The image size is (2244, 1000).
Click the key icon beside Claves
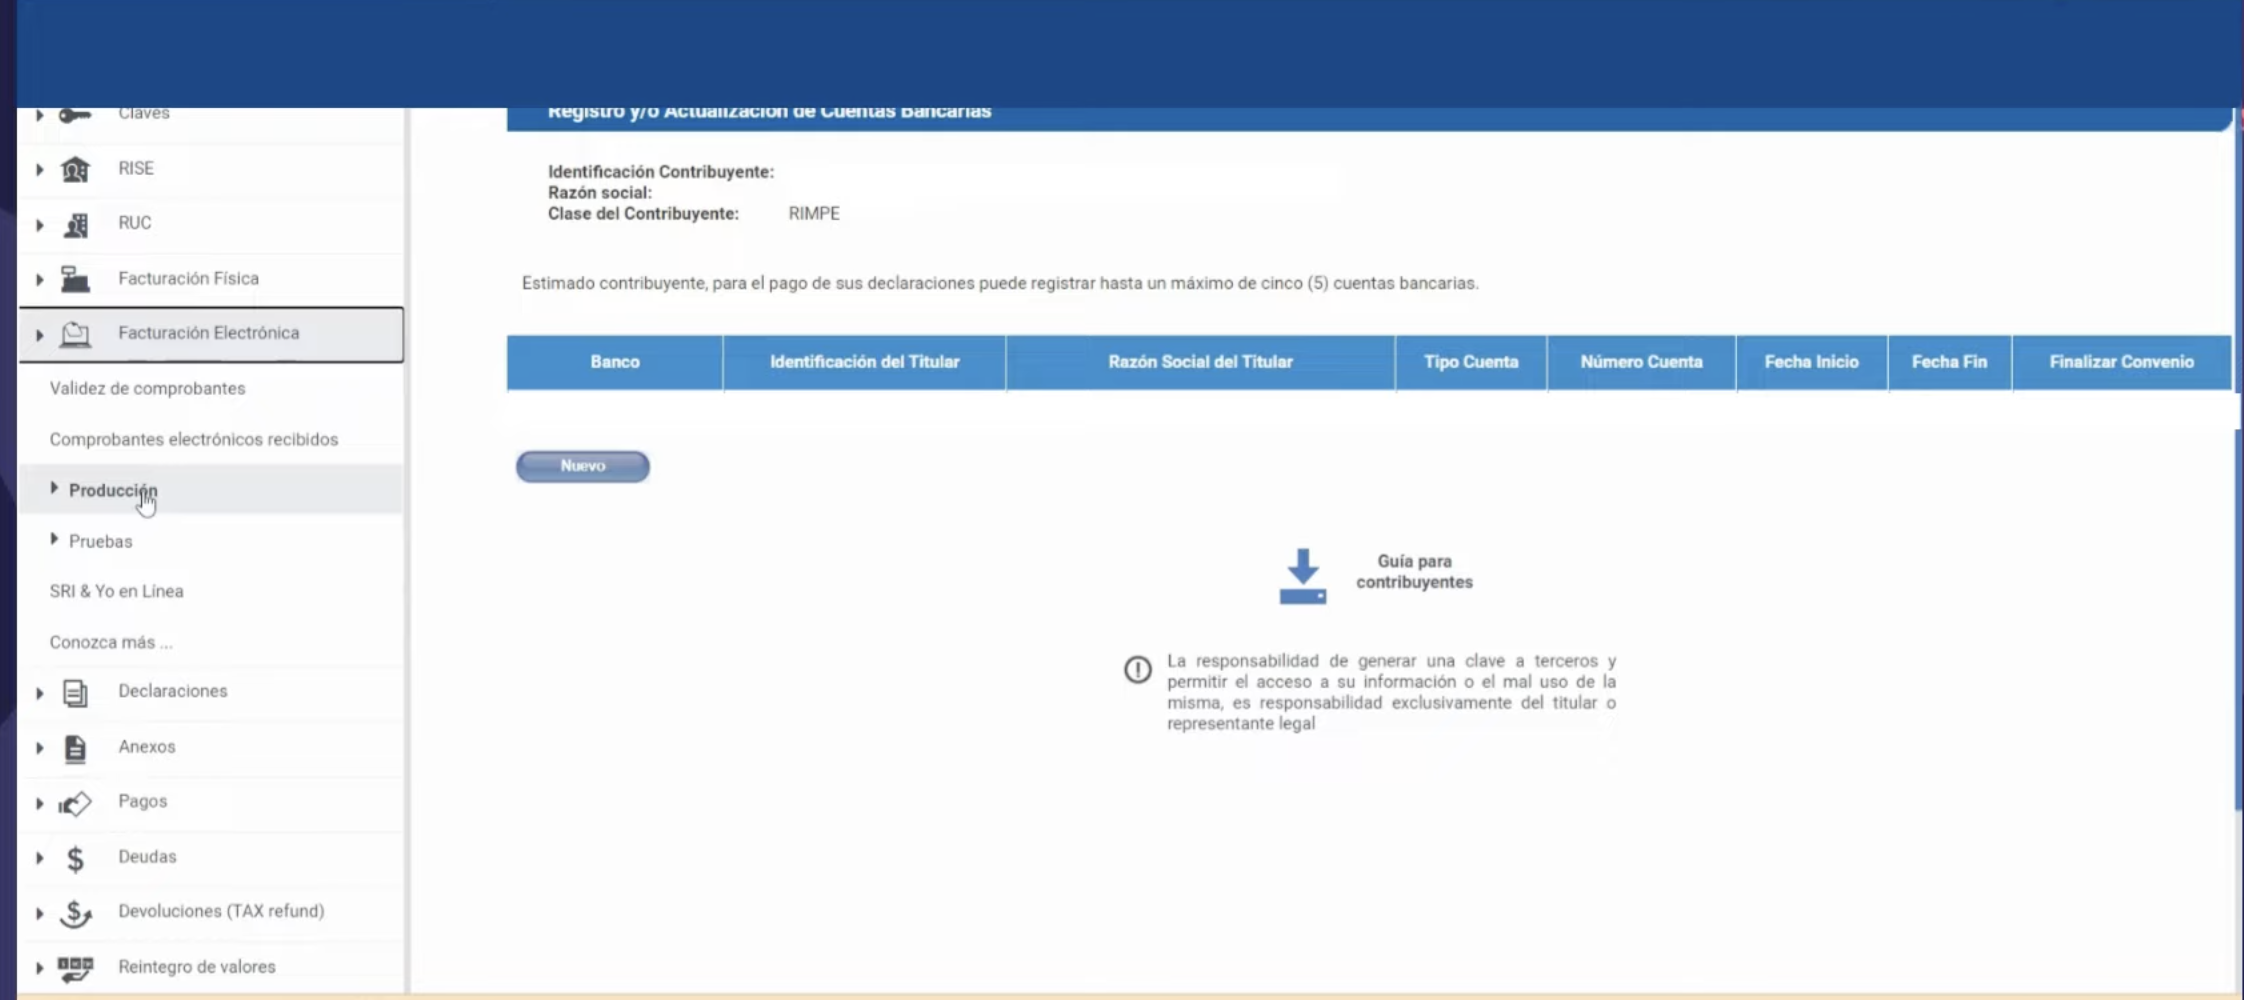(x=75, y=115)
